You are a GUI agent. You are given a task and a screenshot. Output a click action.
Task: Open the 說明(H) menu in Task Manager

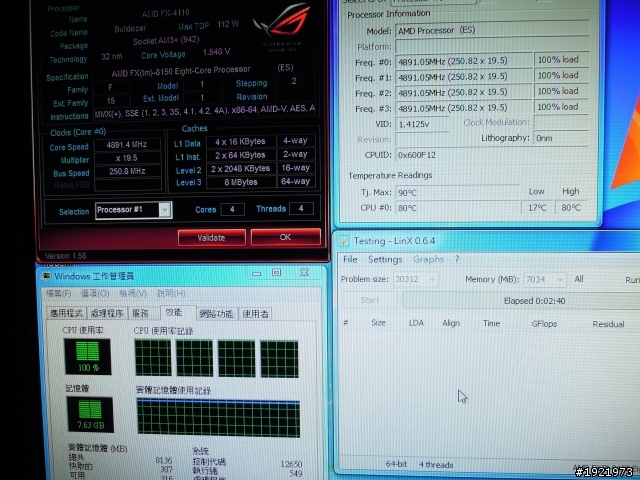click(x=171, y=293)
